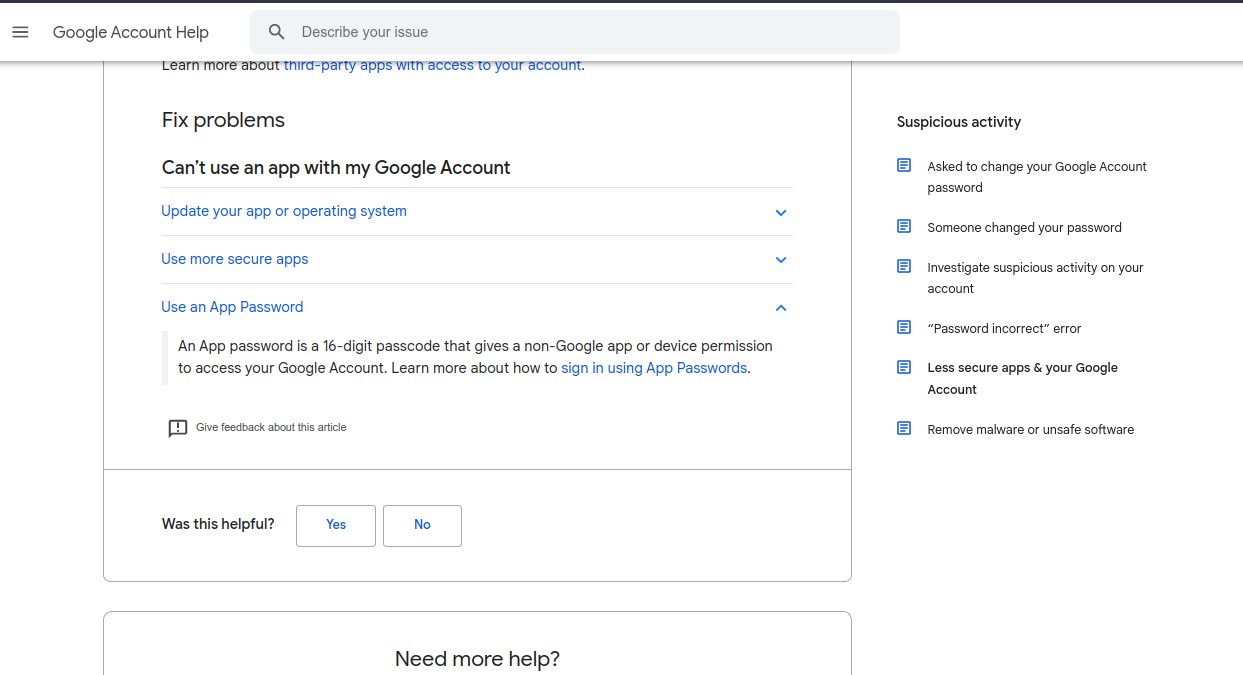This screenshot has height=675, width=1243.
Task: Click the search magnifier icon
Action: (277, 32)
